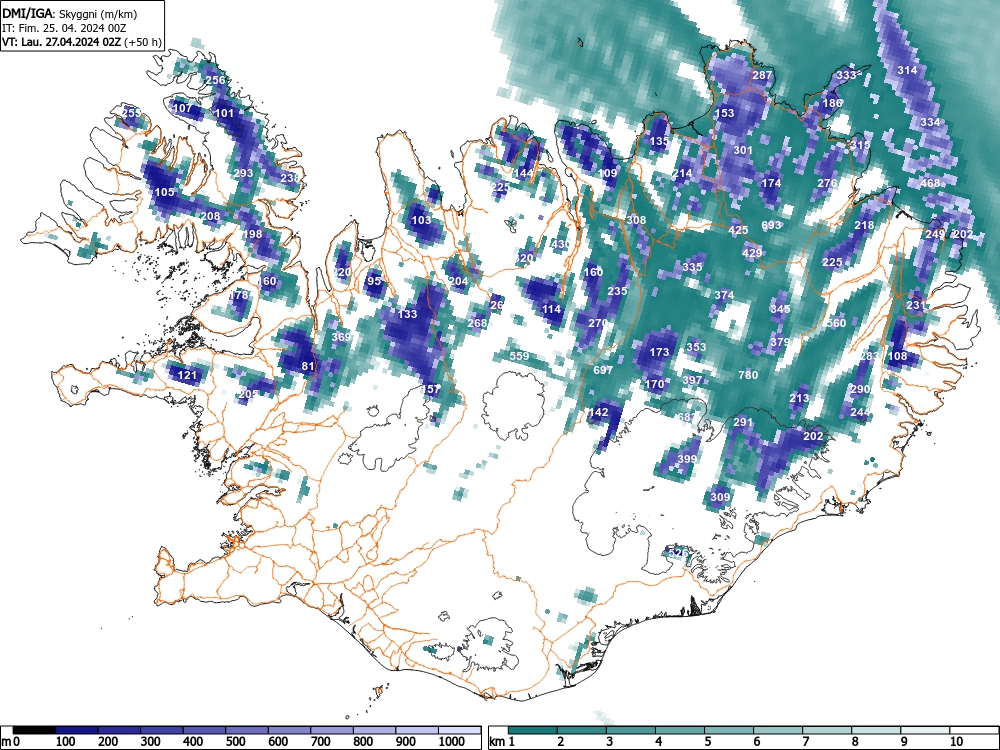Click visibility value 309 on the map
This screenshot has height=750, width=1000.
click(x=720, y=497)
